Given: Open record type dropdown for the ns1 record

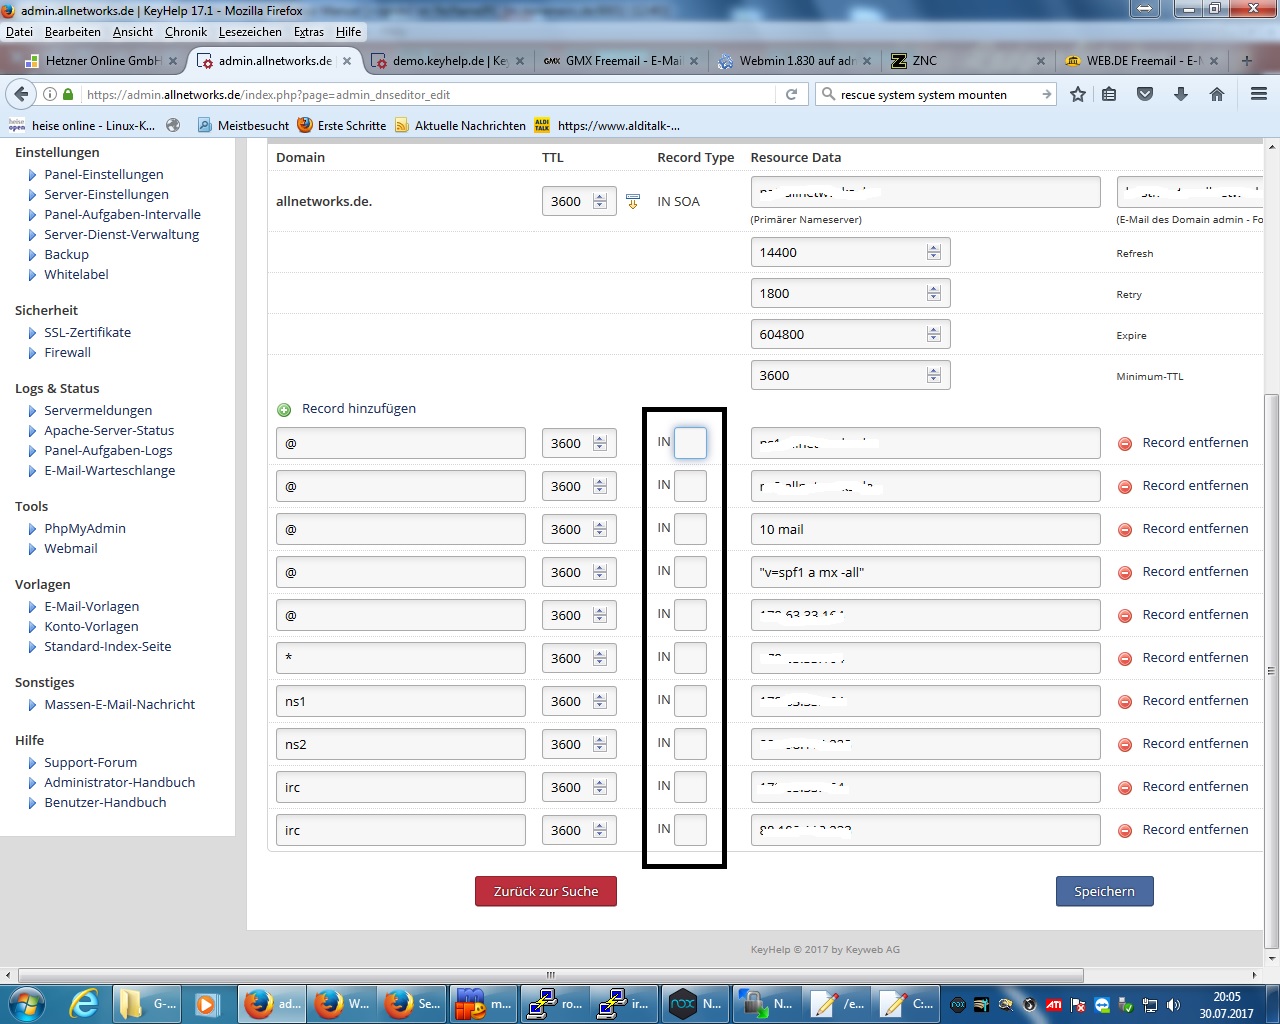Looking at the screenshot, I should point(690,701).
